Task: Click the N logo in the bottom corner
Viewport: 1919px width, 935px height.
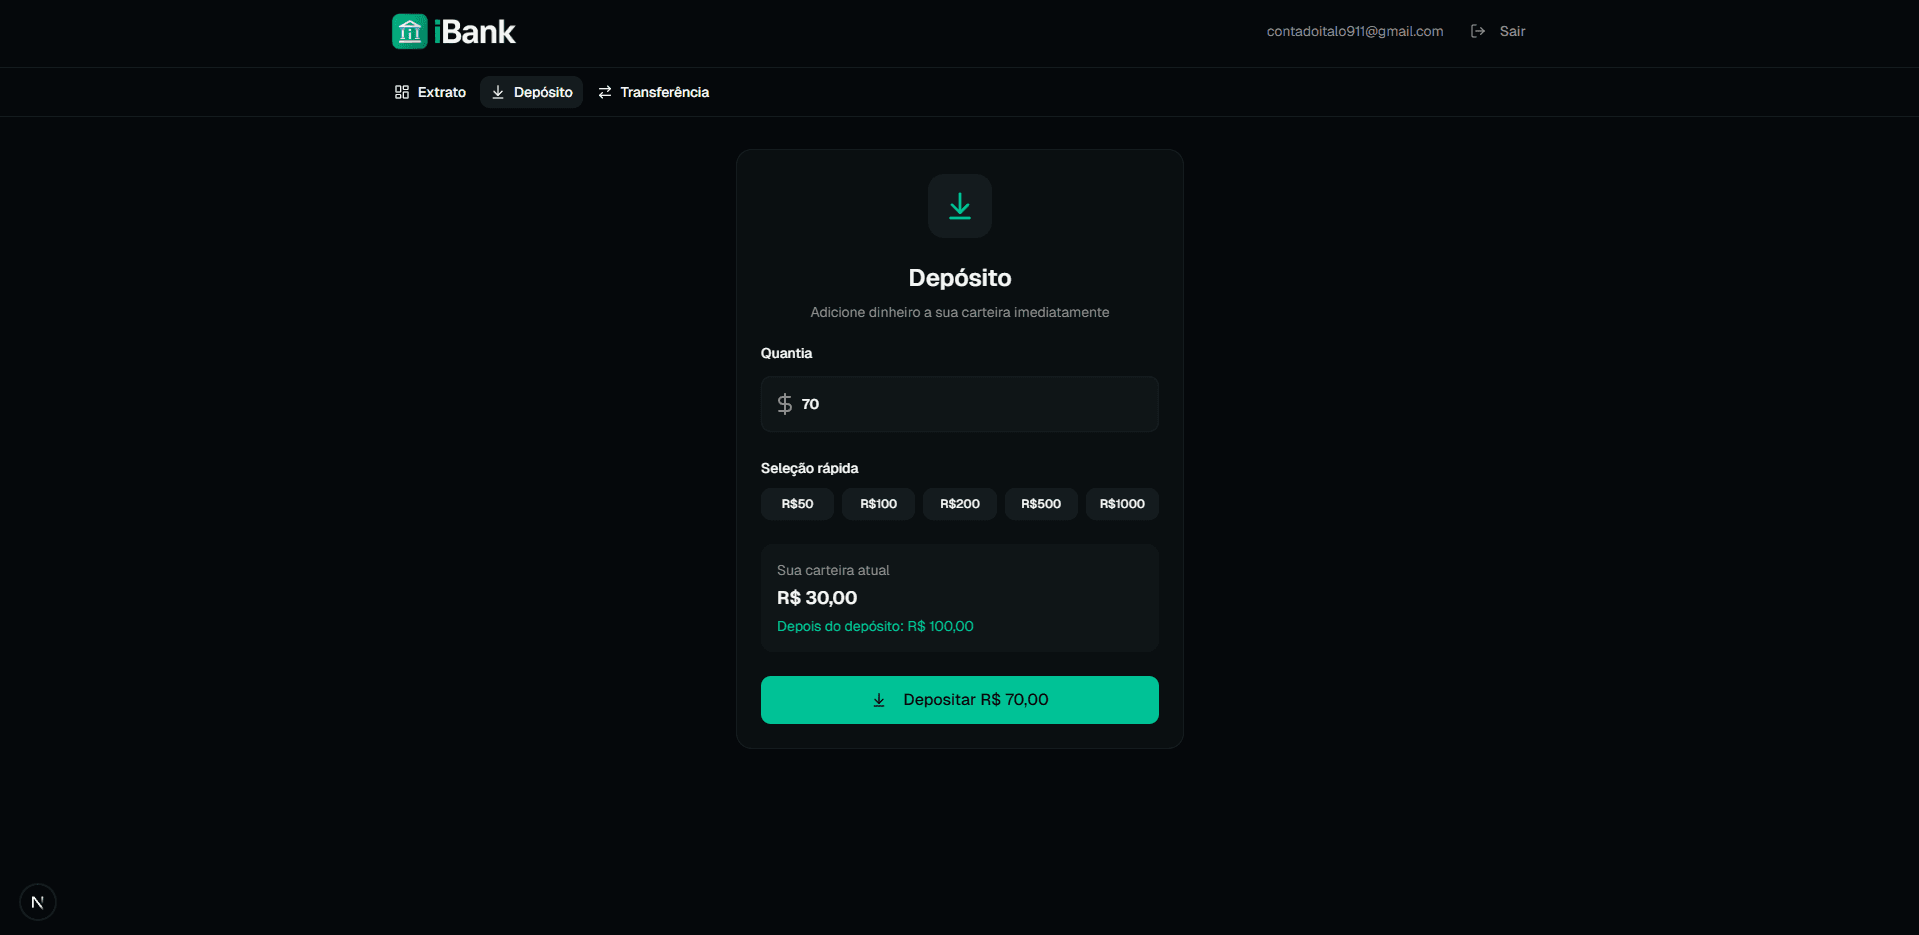Action: pyautogui.click(x=37, y=901)
